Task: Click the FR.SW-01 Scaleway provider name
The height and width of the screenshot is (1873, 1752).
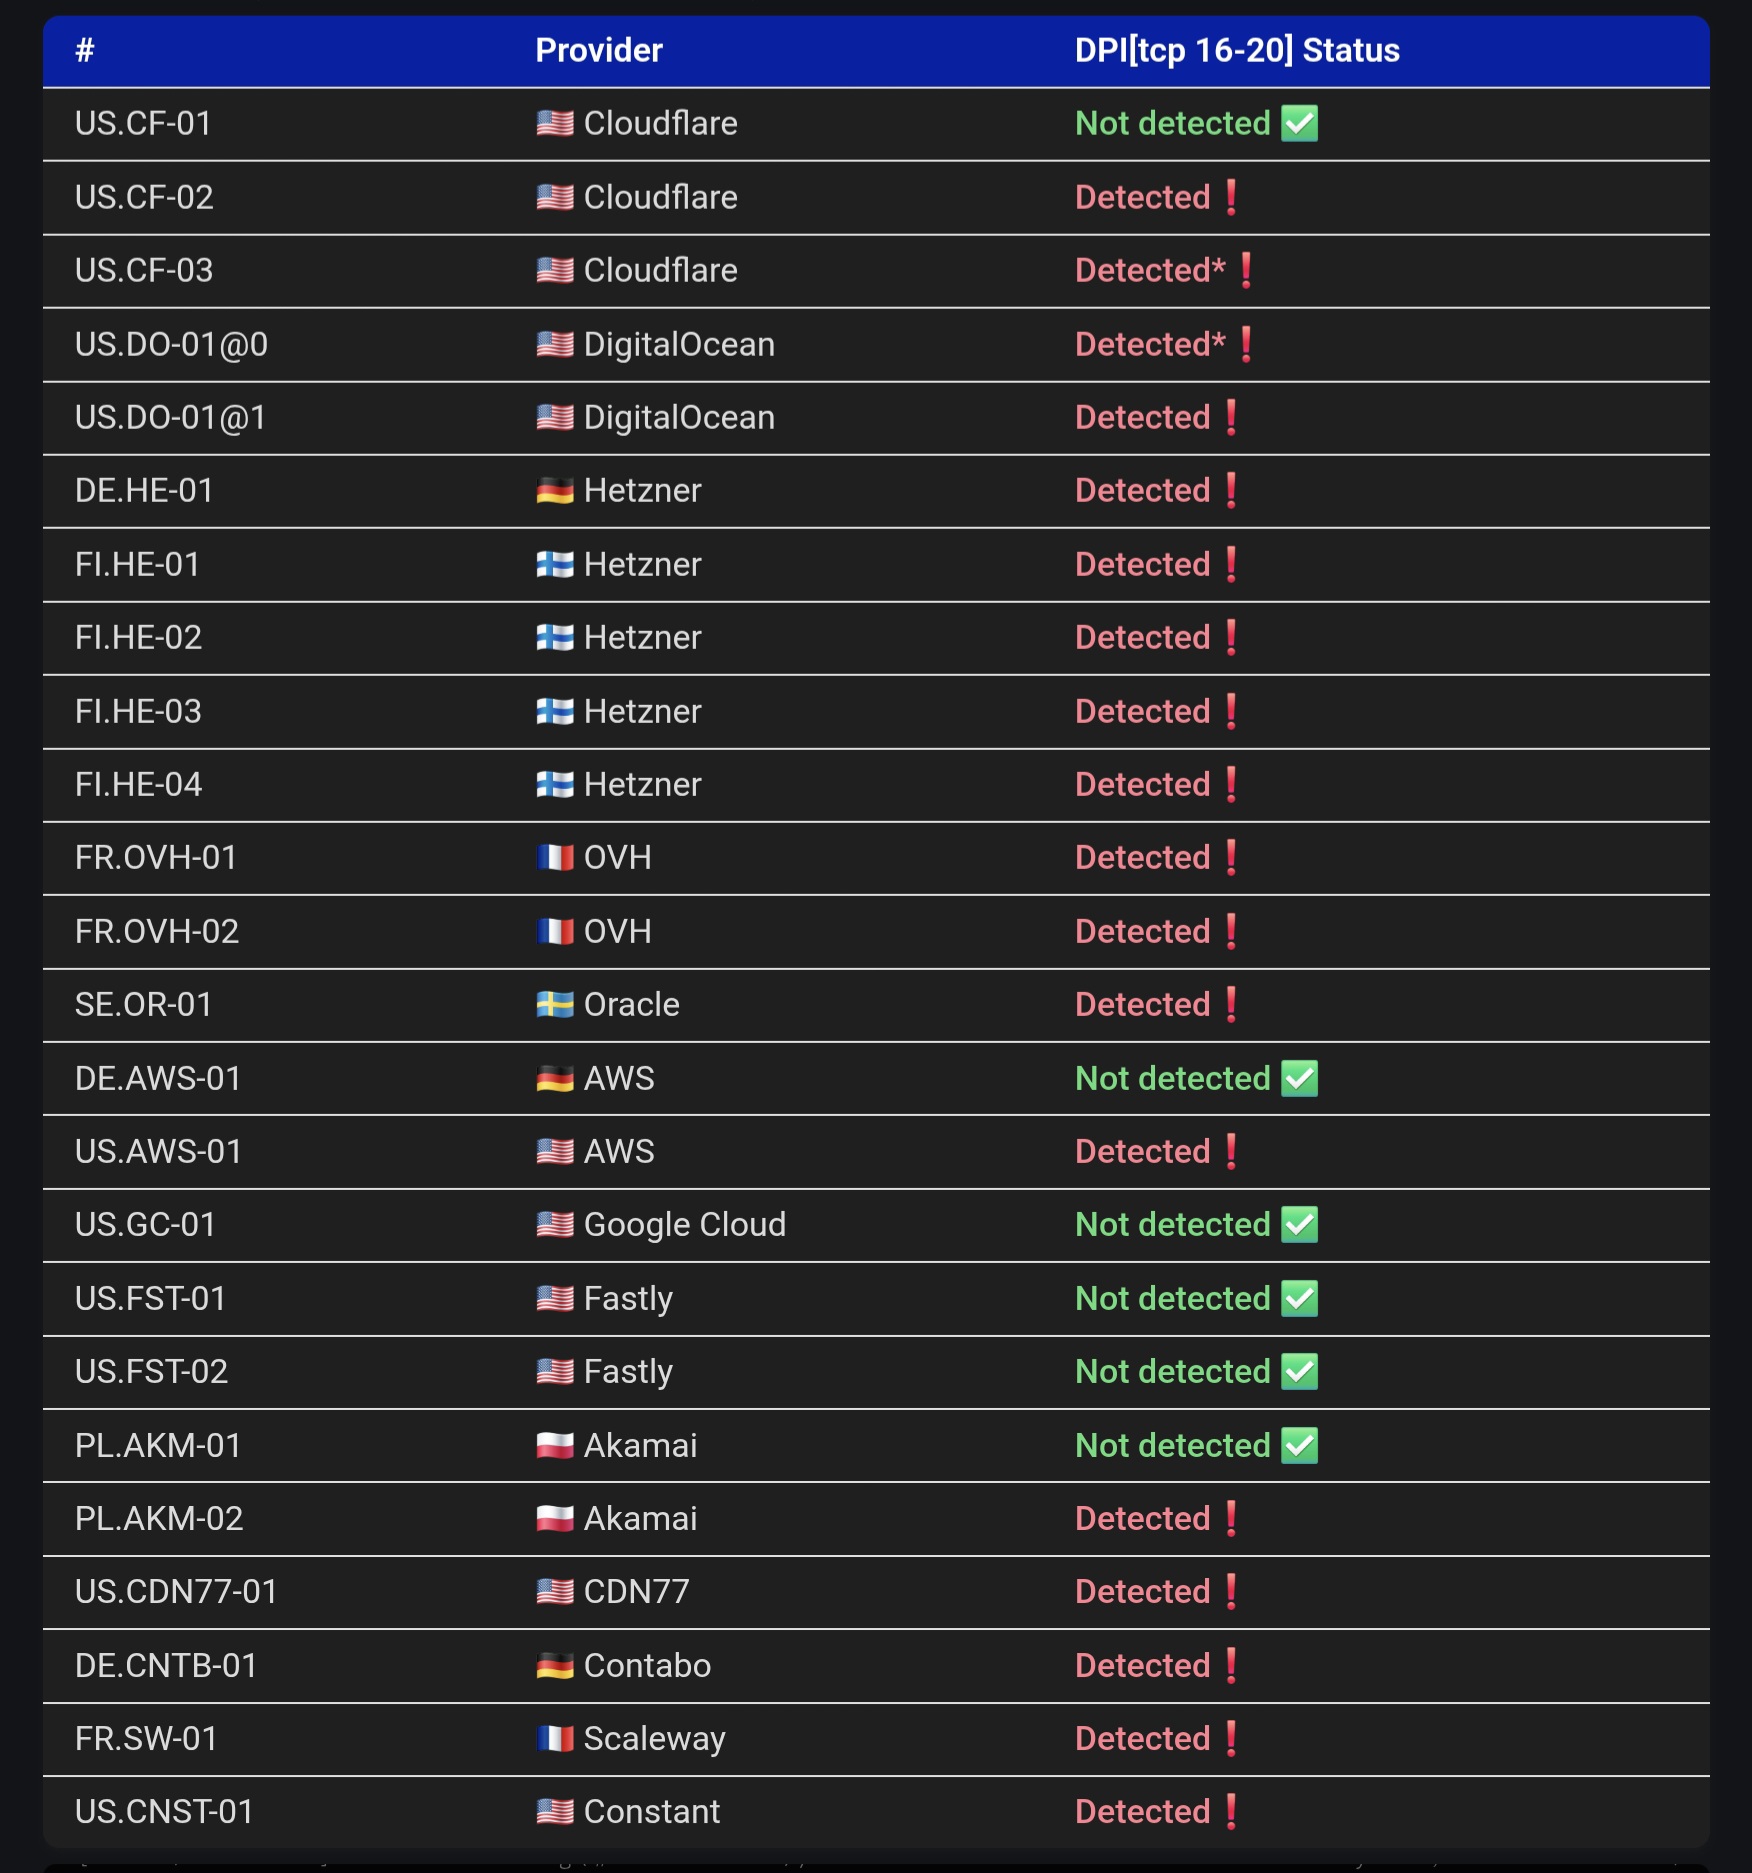Action: (x=654, y=1738)
